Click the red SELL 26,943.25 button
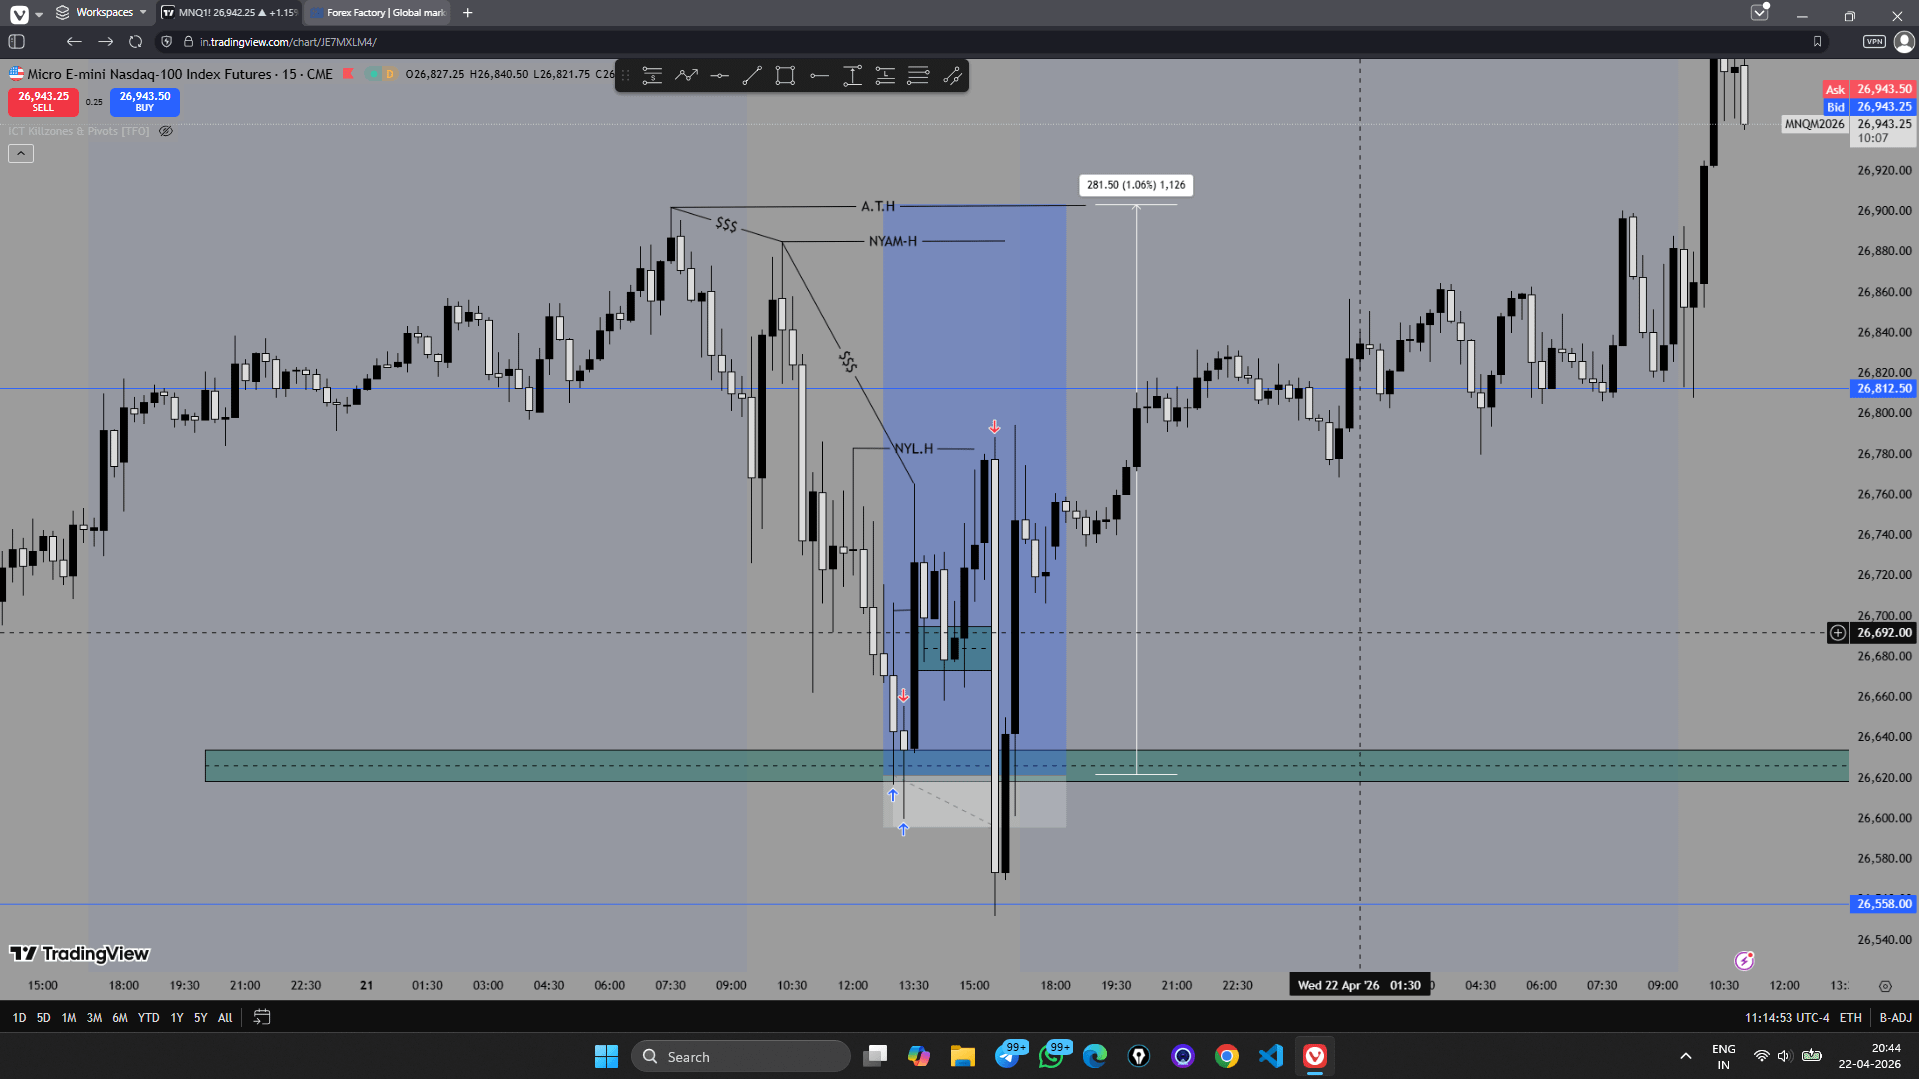1919x1079 pixels. [x=43, y=101]
